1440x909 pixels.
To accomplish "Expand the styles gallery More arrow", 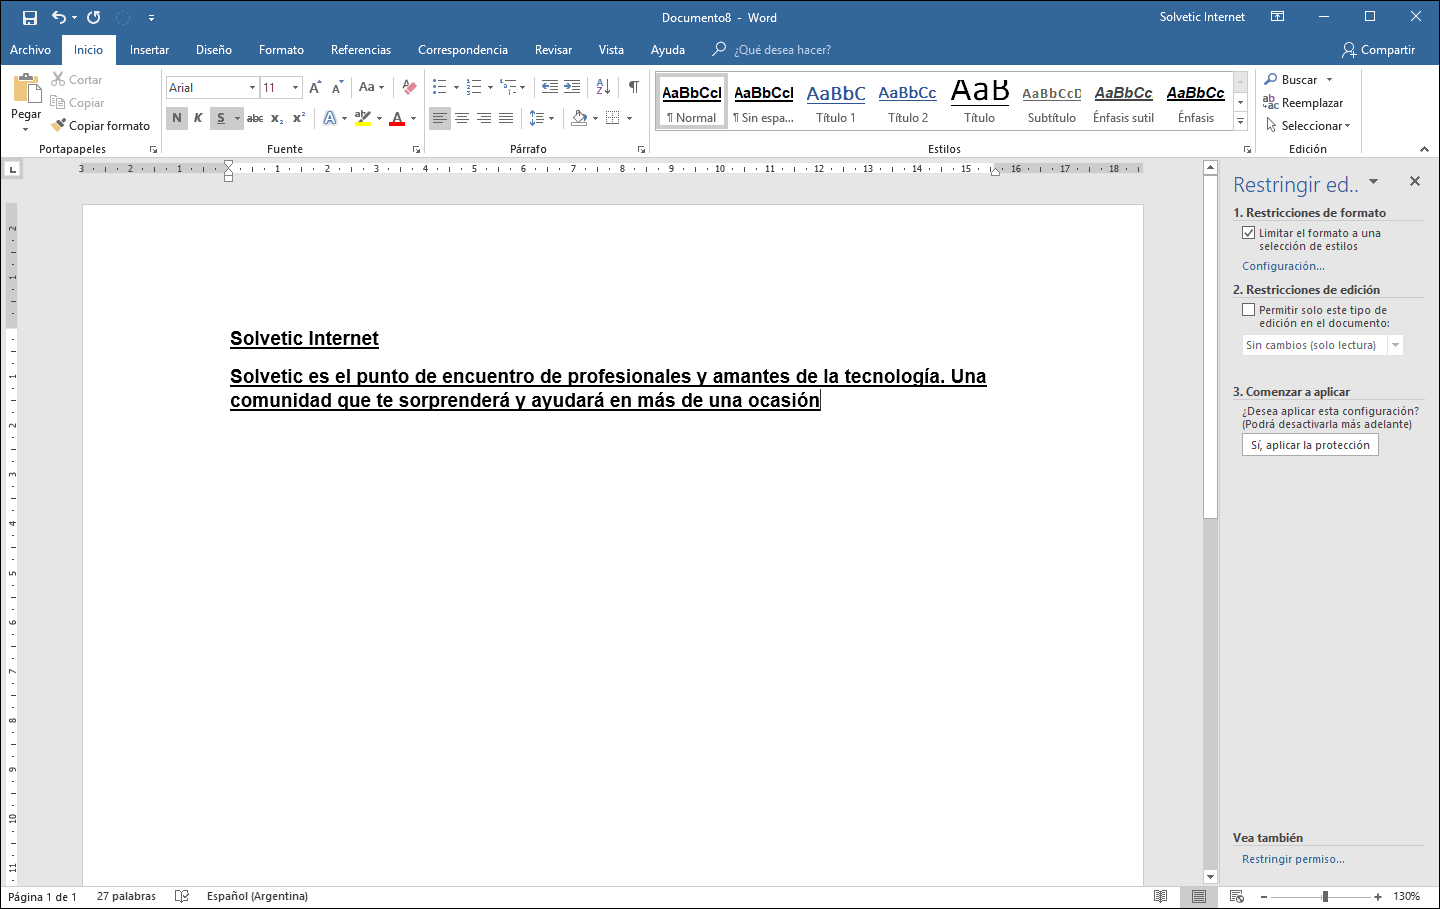I will [x=1240, y=122].
